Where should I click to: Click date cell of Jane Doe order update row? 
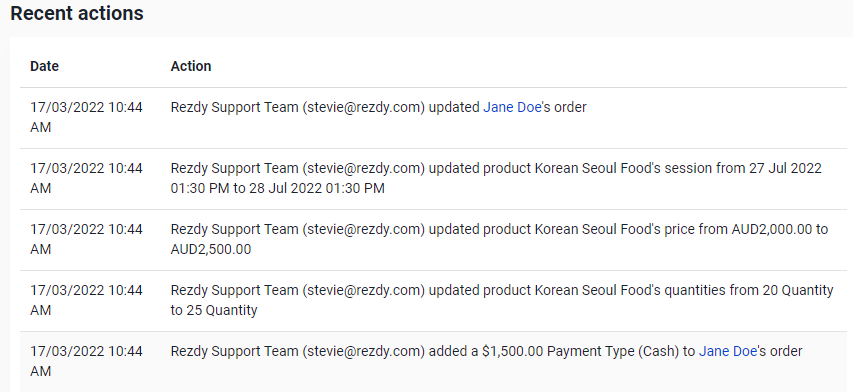tap(86, 117)
